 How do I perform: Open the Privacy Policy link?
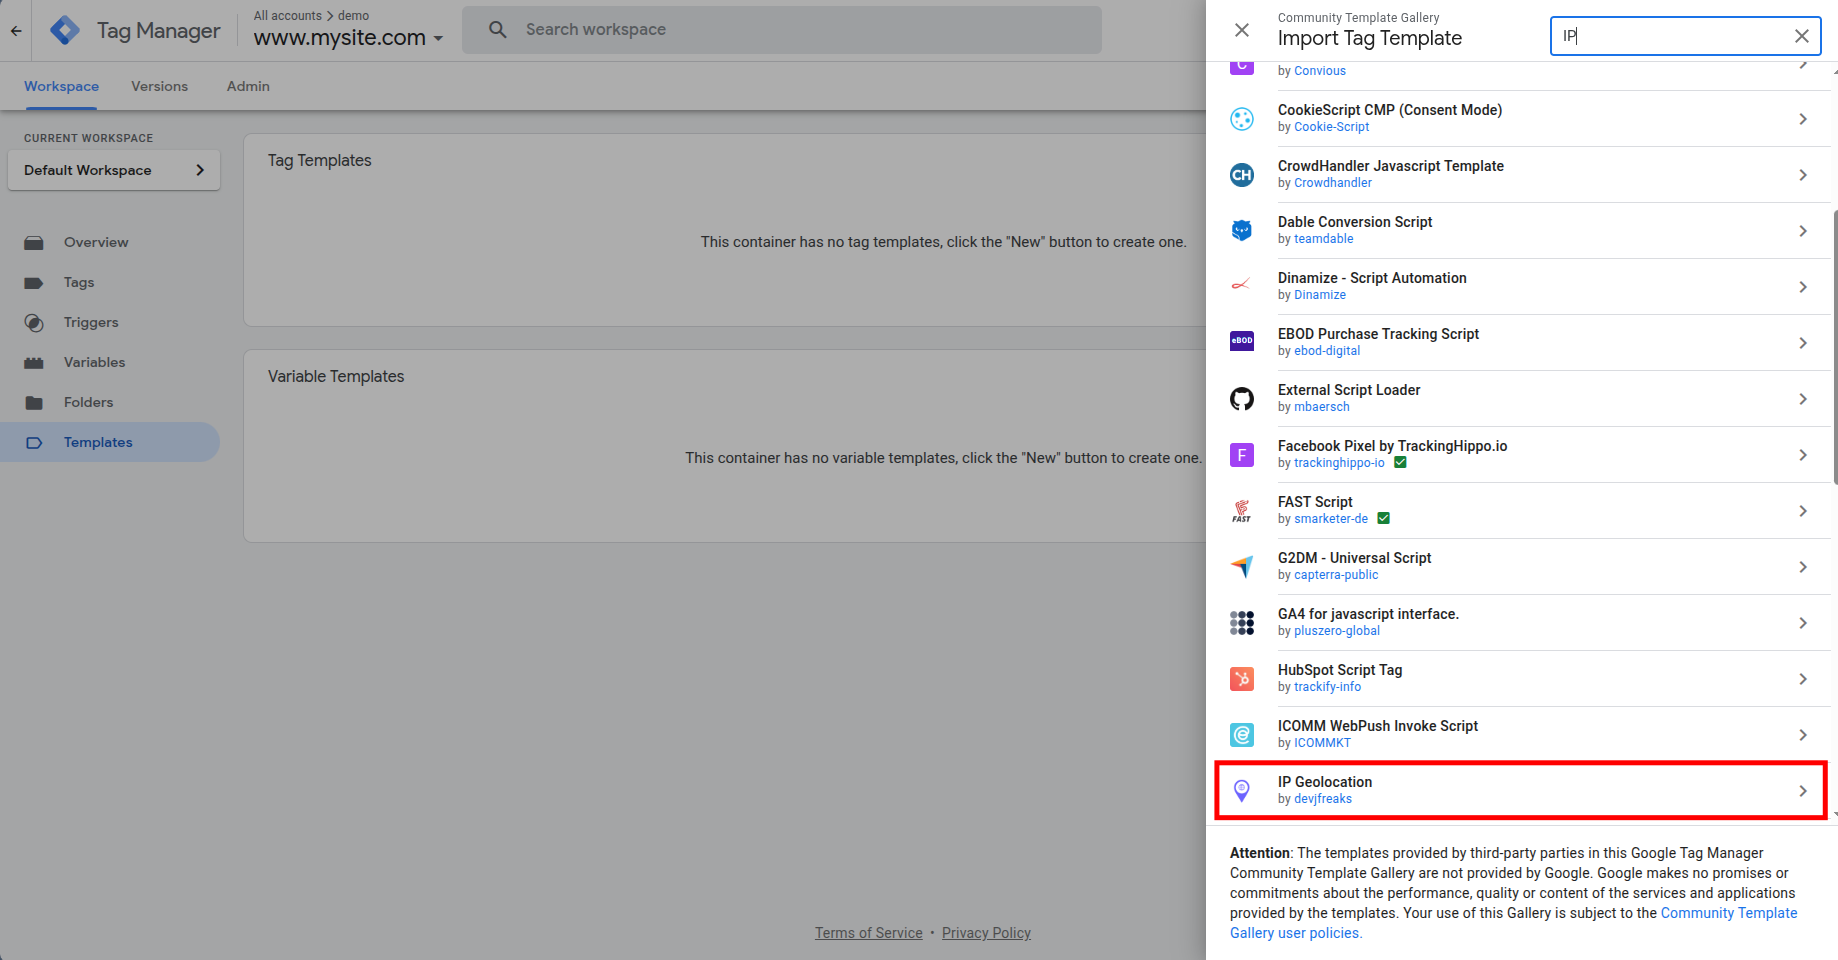[986, 933]
